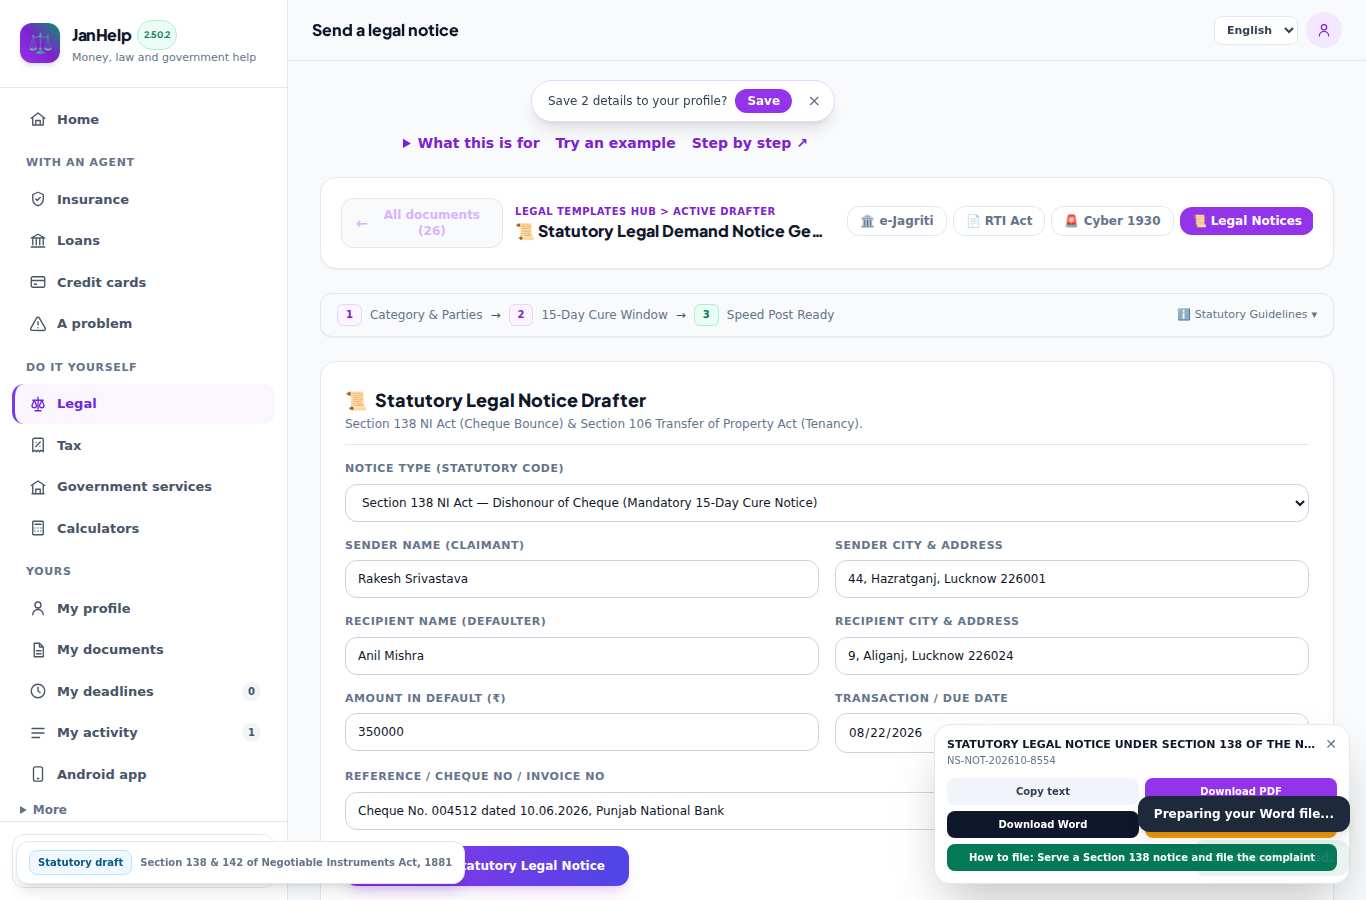Close the statutory legal notice popup

(1331, 744)
